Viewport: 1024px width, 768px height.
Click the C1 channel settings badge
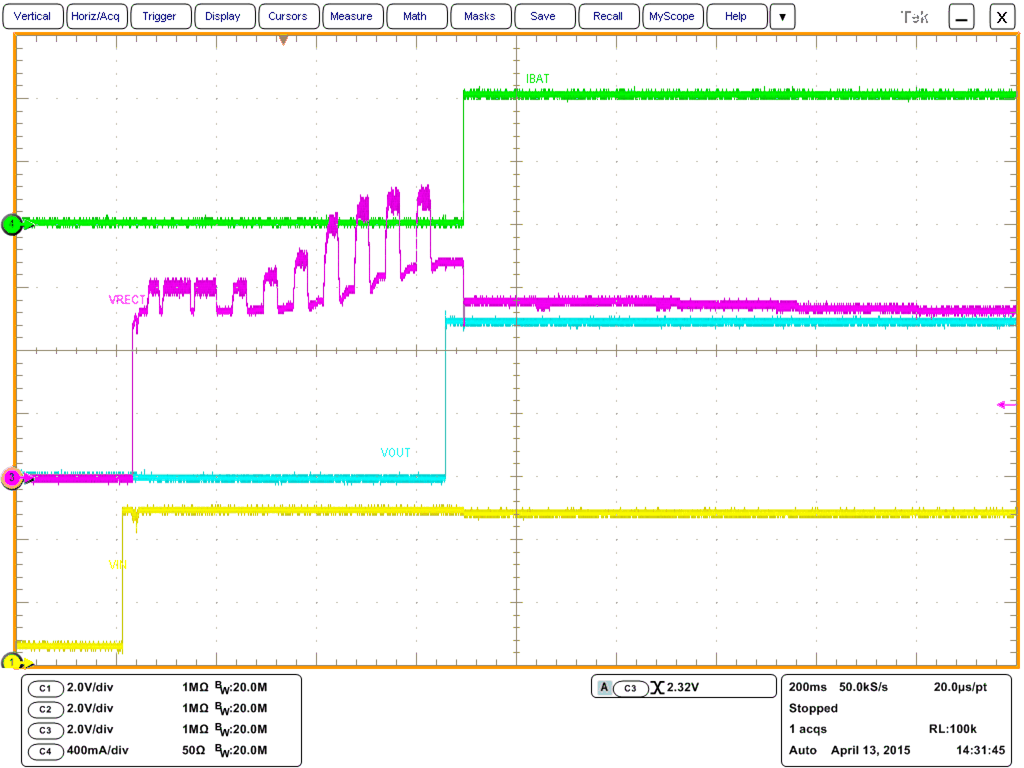tap(45, 687)
